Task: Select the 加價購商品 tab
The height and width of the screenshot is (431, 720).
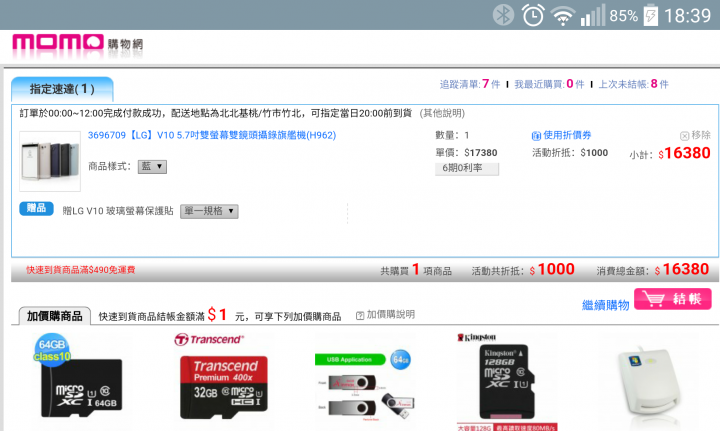Action: [54, 316]
